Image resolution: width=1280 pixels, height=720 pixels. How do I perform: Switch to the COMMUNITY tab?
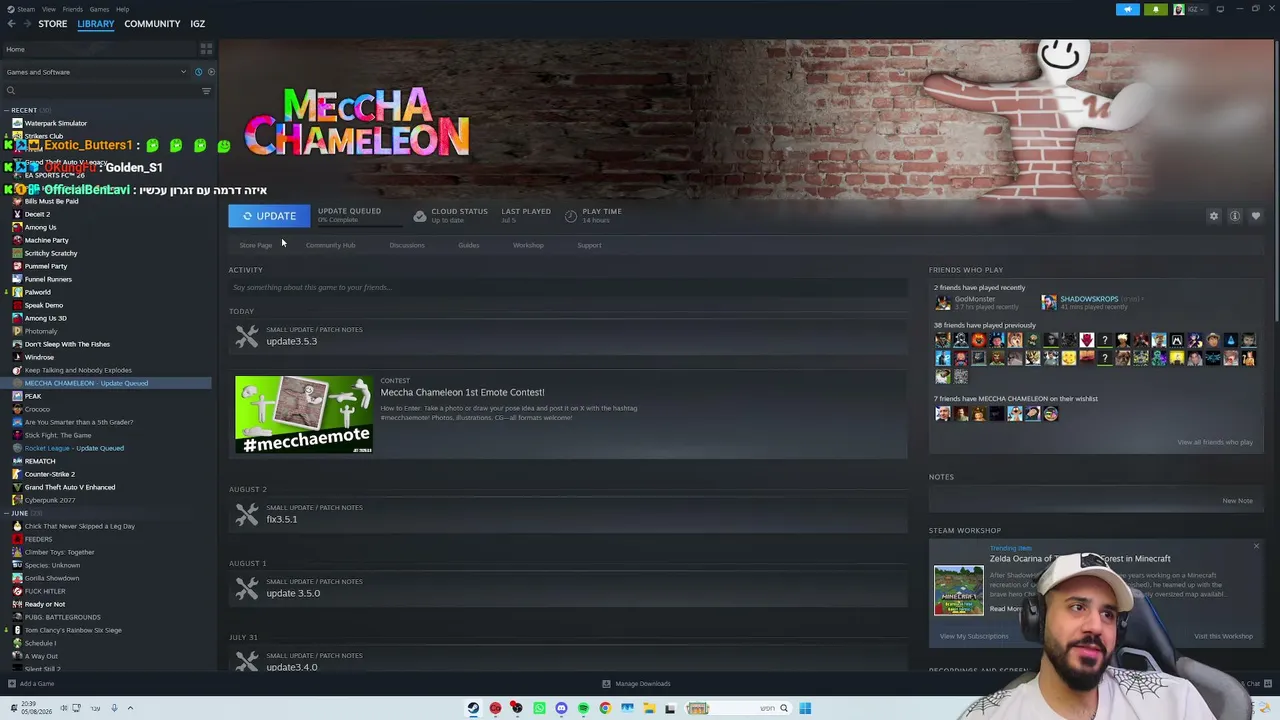coord(152,24)
